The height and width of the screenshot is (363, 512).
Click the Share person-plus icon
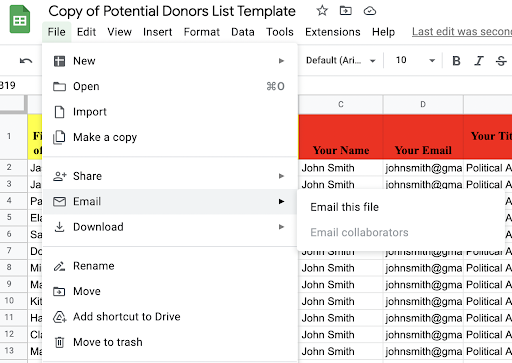click(x=60, y=176)
